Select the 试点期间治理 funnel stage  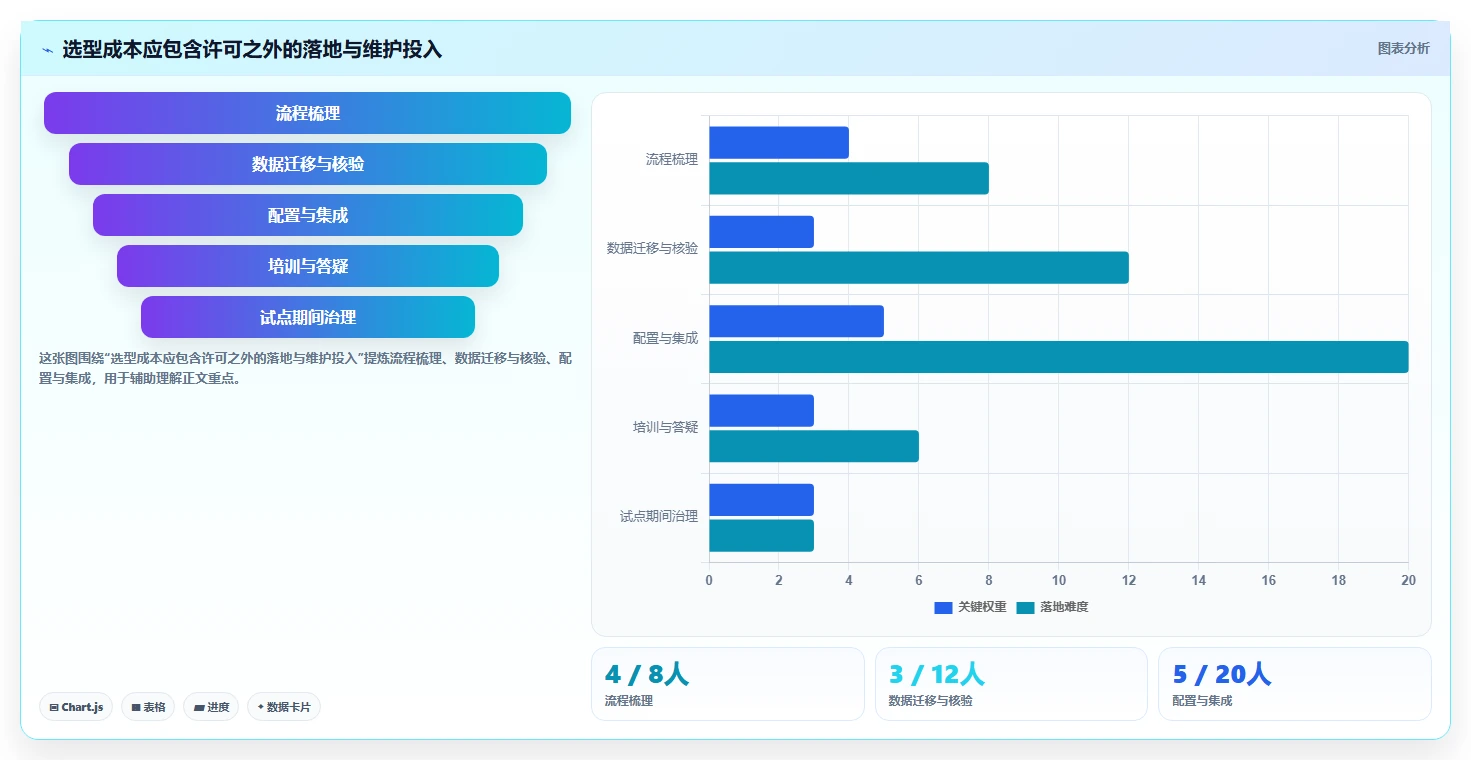(x=307, y=317)
